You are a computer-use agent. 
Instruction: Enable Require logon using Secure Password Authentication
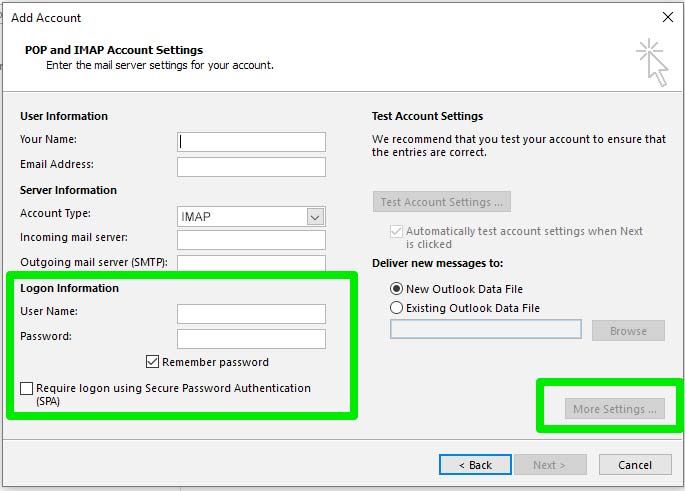(x=27, y=388)
